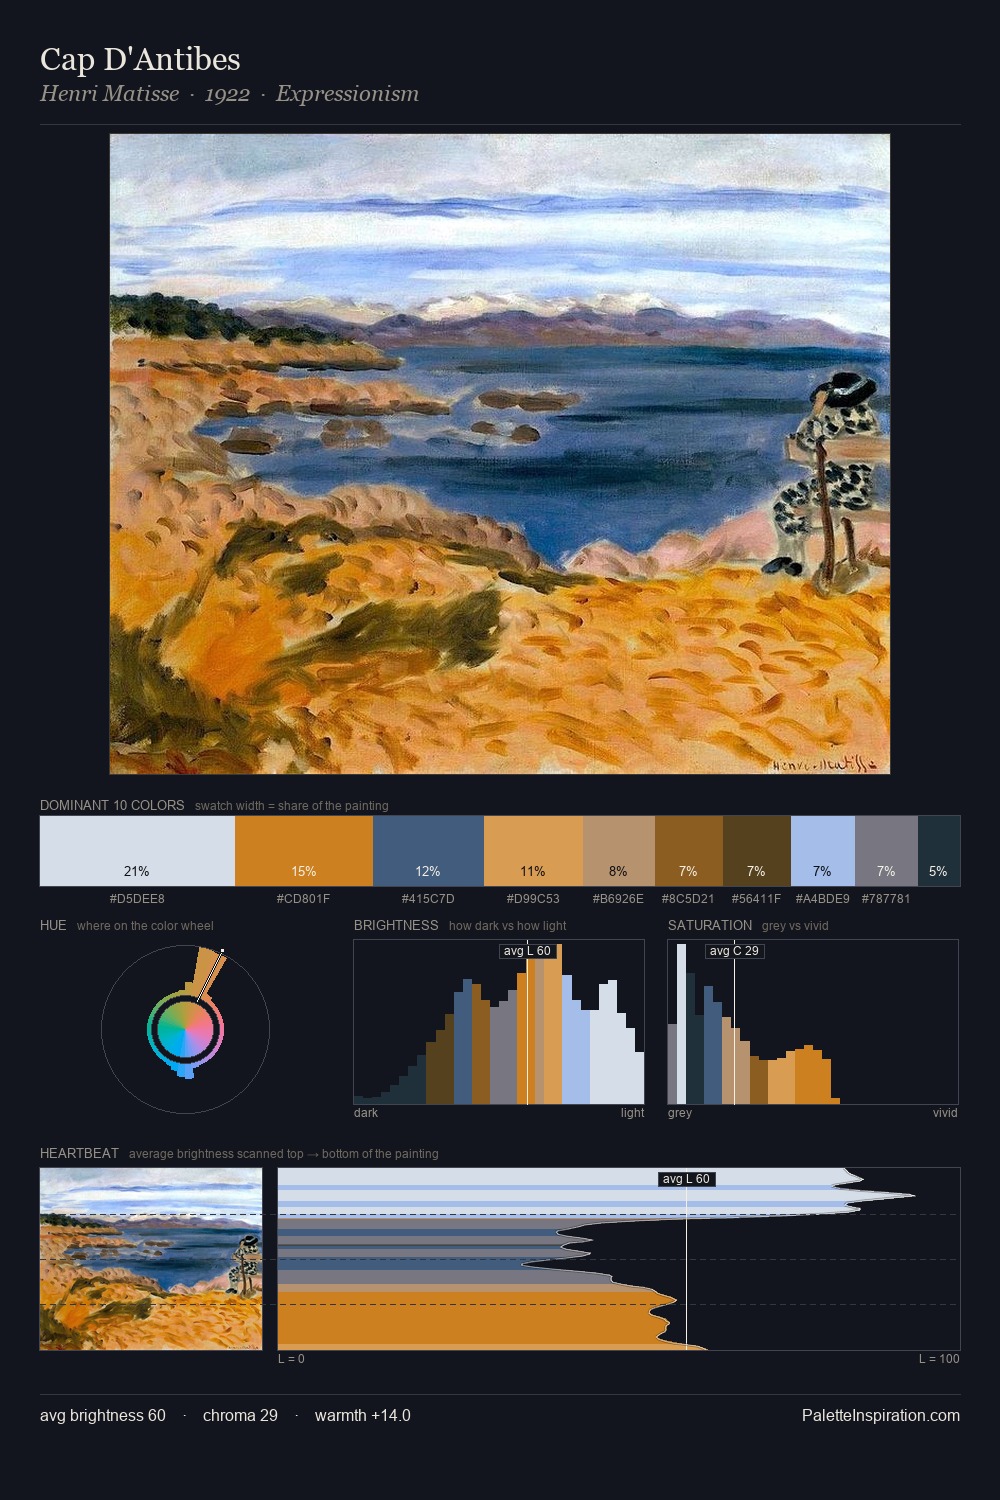Choose the #D99C53 swatch showing 11%
The height and width of the screenshot is (1500, 1000).
pyautogui.click(x=533, y=851)
